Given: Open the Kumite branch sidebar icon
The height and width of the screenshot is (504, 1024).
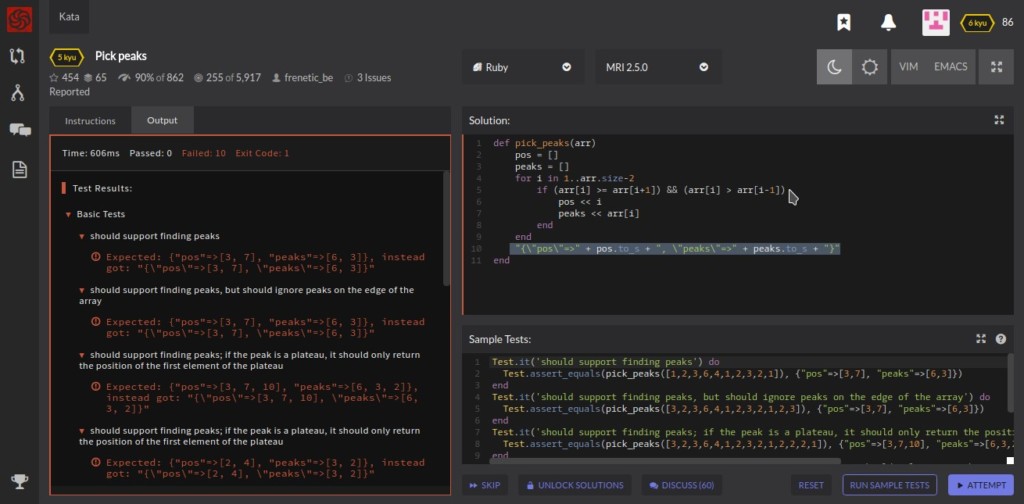Looking at the screenshot, I should tap(18, 93).
